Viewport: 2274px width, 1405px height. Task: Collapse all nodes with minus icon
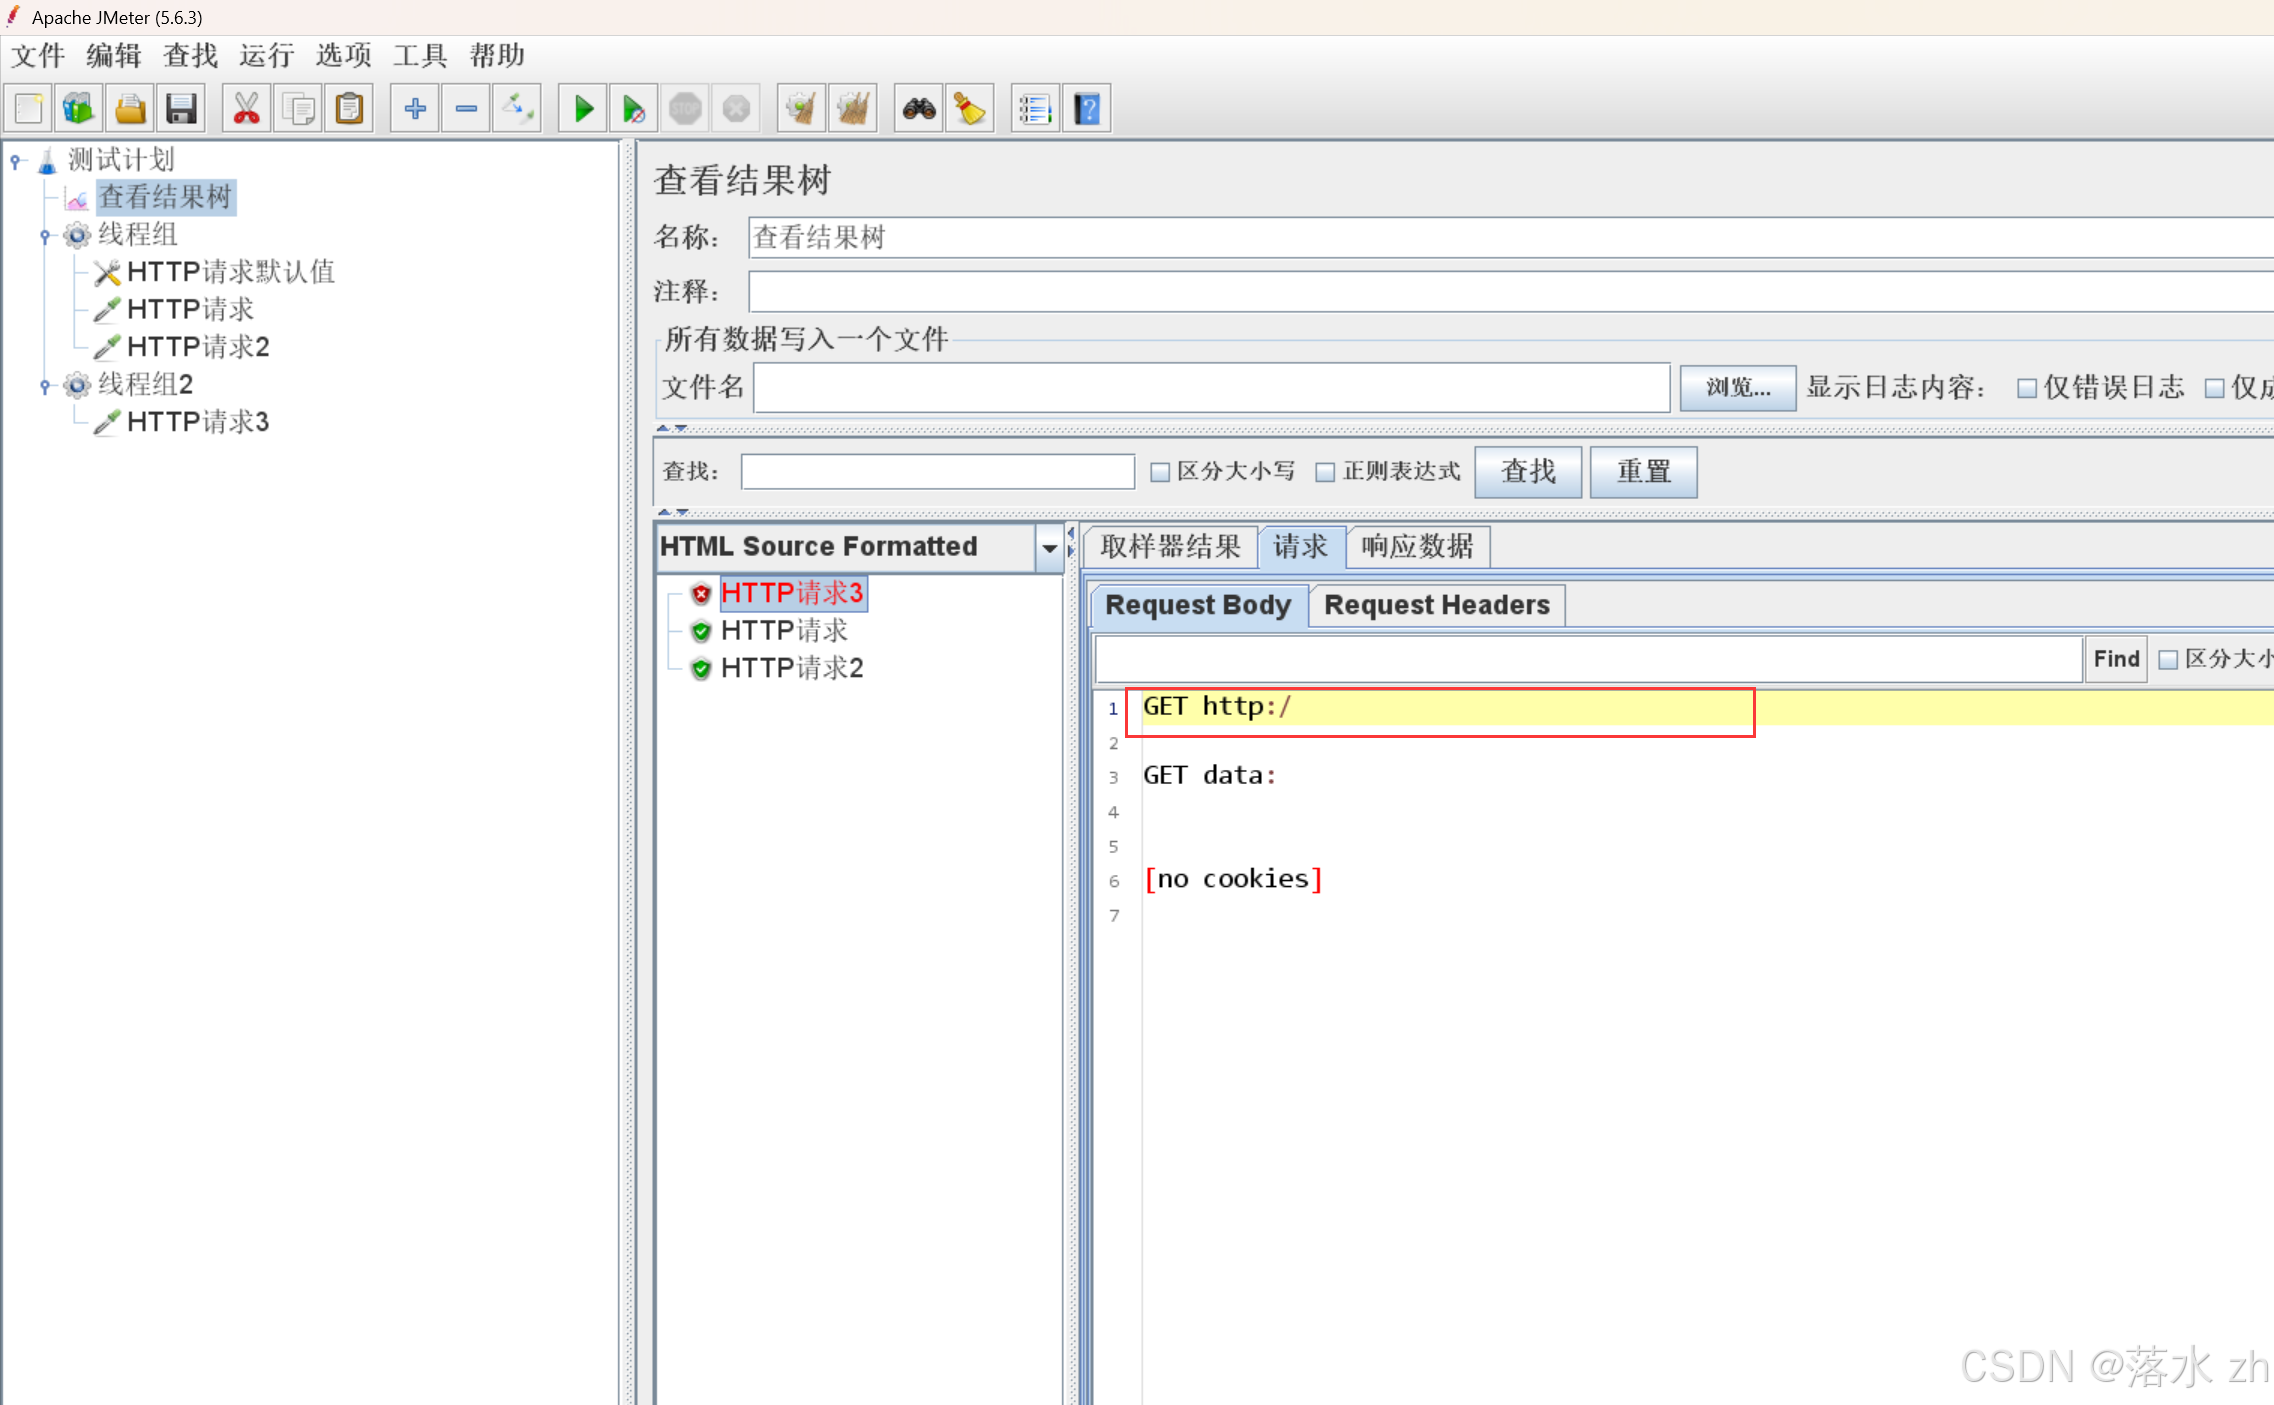[x=466, y=108]
